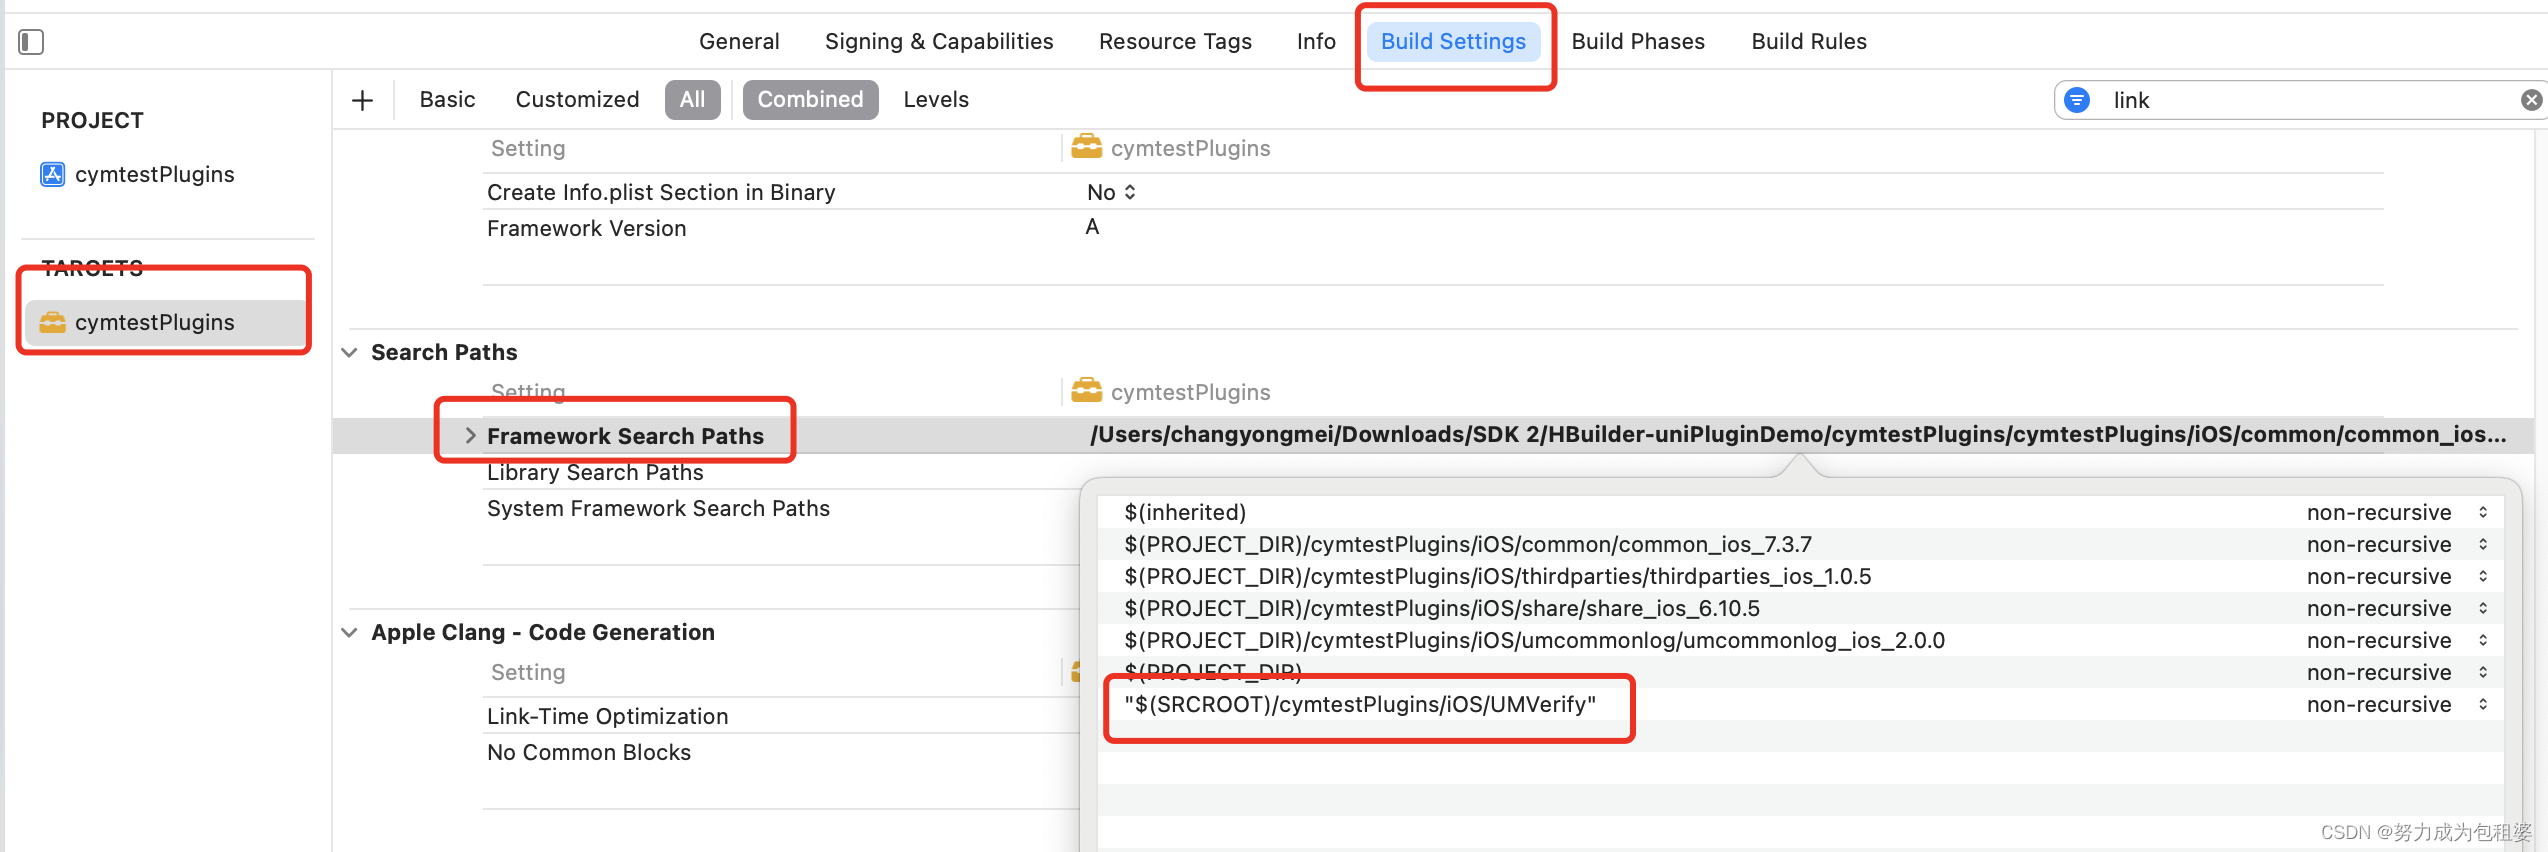Select the Framework Version setting
Image resolution: width=2548 pixels, height=852 pixels.
pos(586,228)
